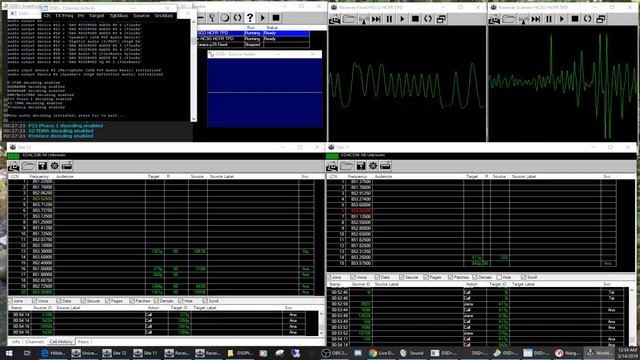Toggle Secure checkbox in Site 12 window
Image resolution: width=640 pixels, height=360 pixels.
[83, 301]
